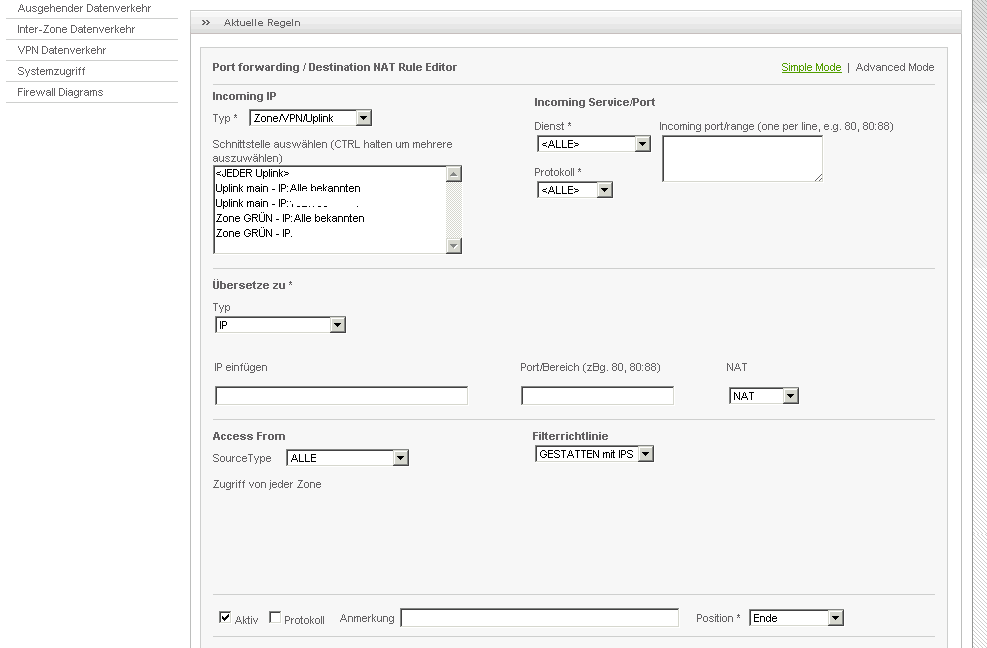Click interface list scroll-up arrow
The width and height of the screenshot is (987, 648).
pyautogui.click(x=454, y=174)
